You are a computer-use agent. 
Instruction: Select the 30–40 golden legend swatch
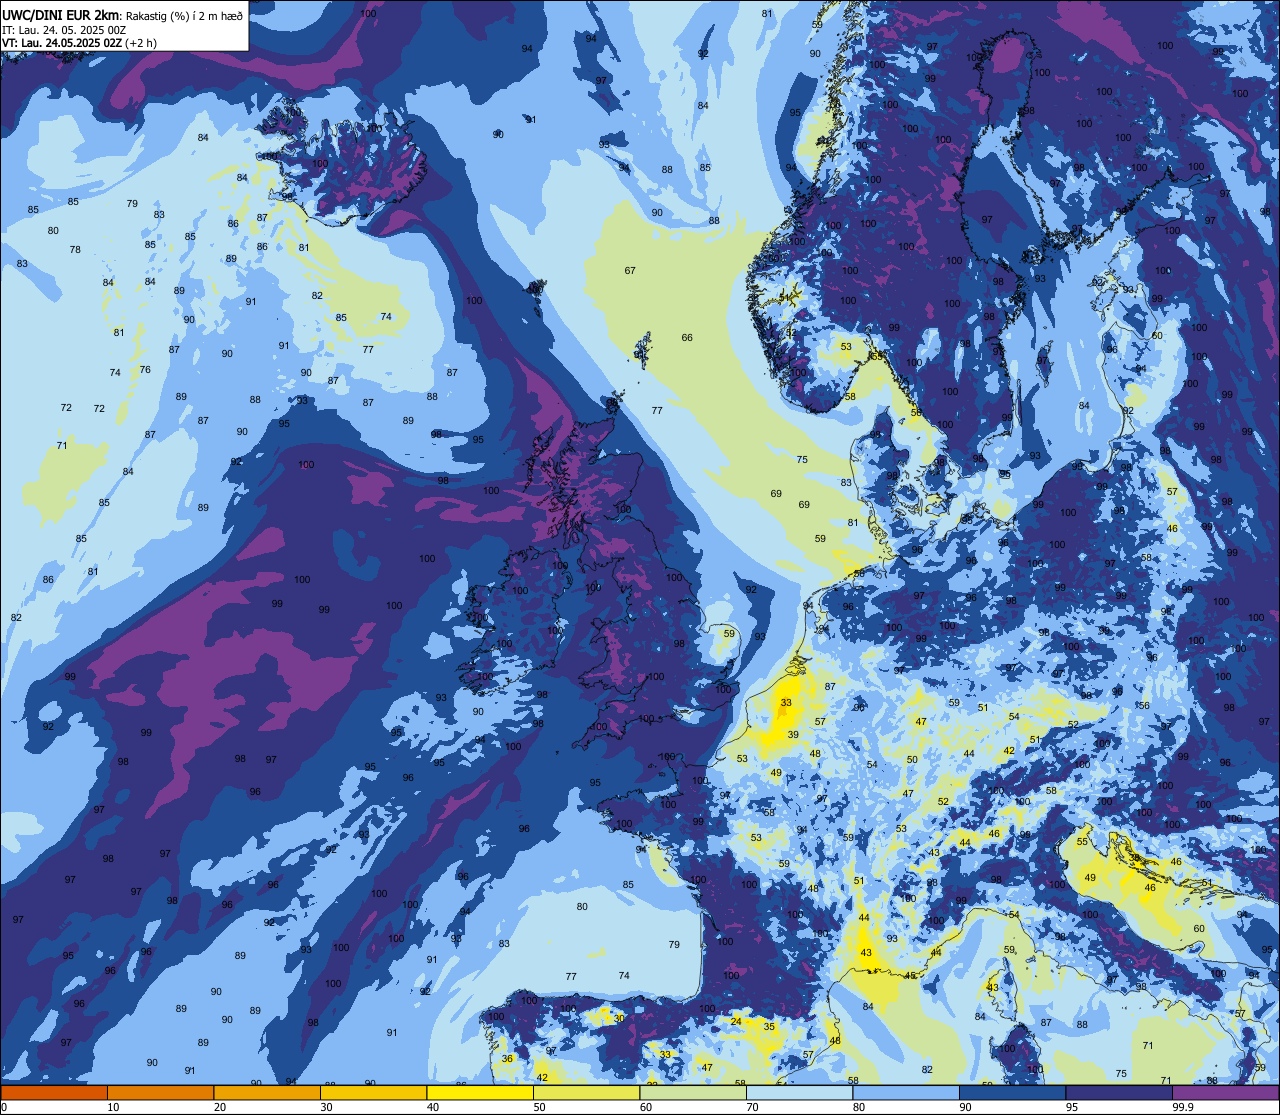point(373,1092)
